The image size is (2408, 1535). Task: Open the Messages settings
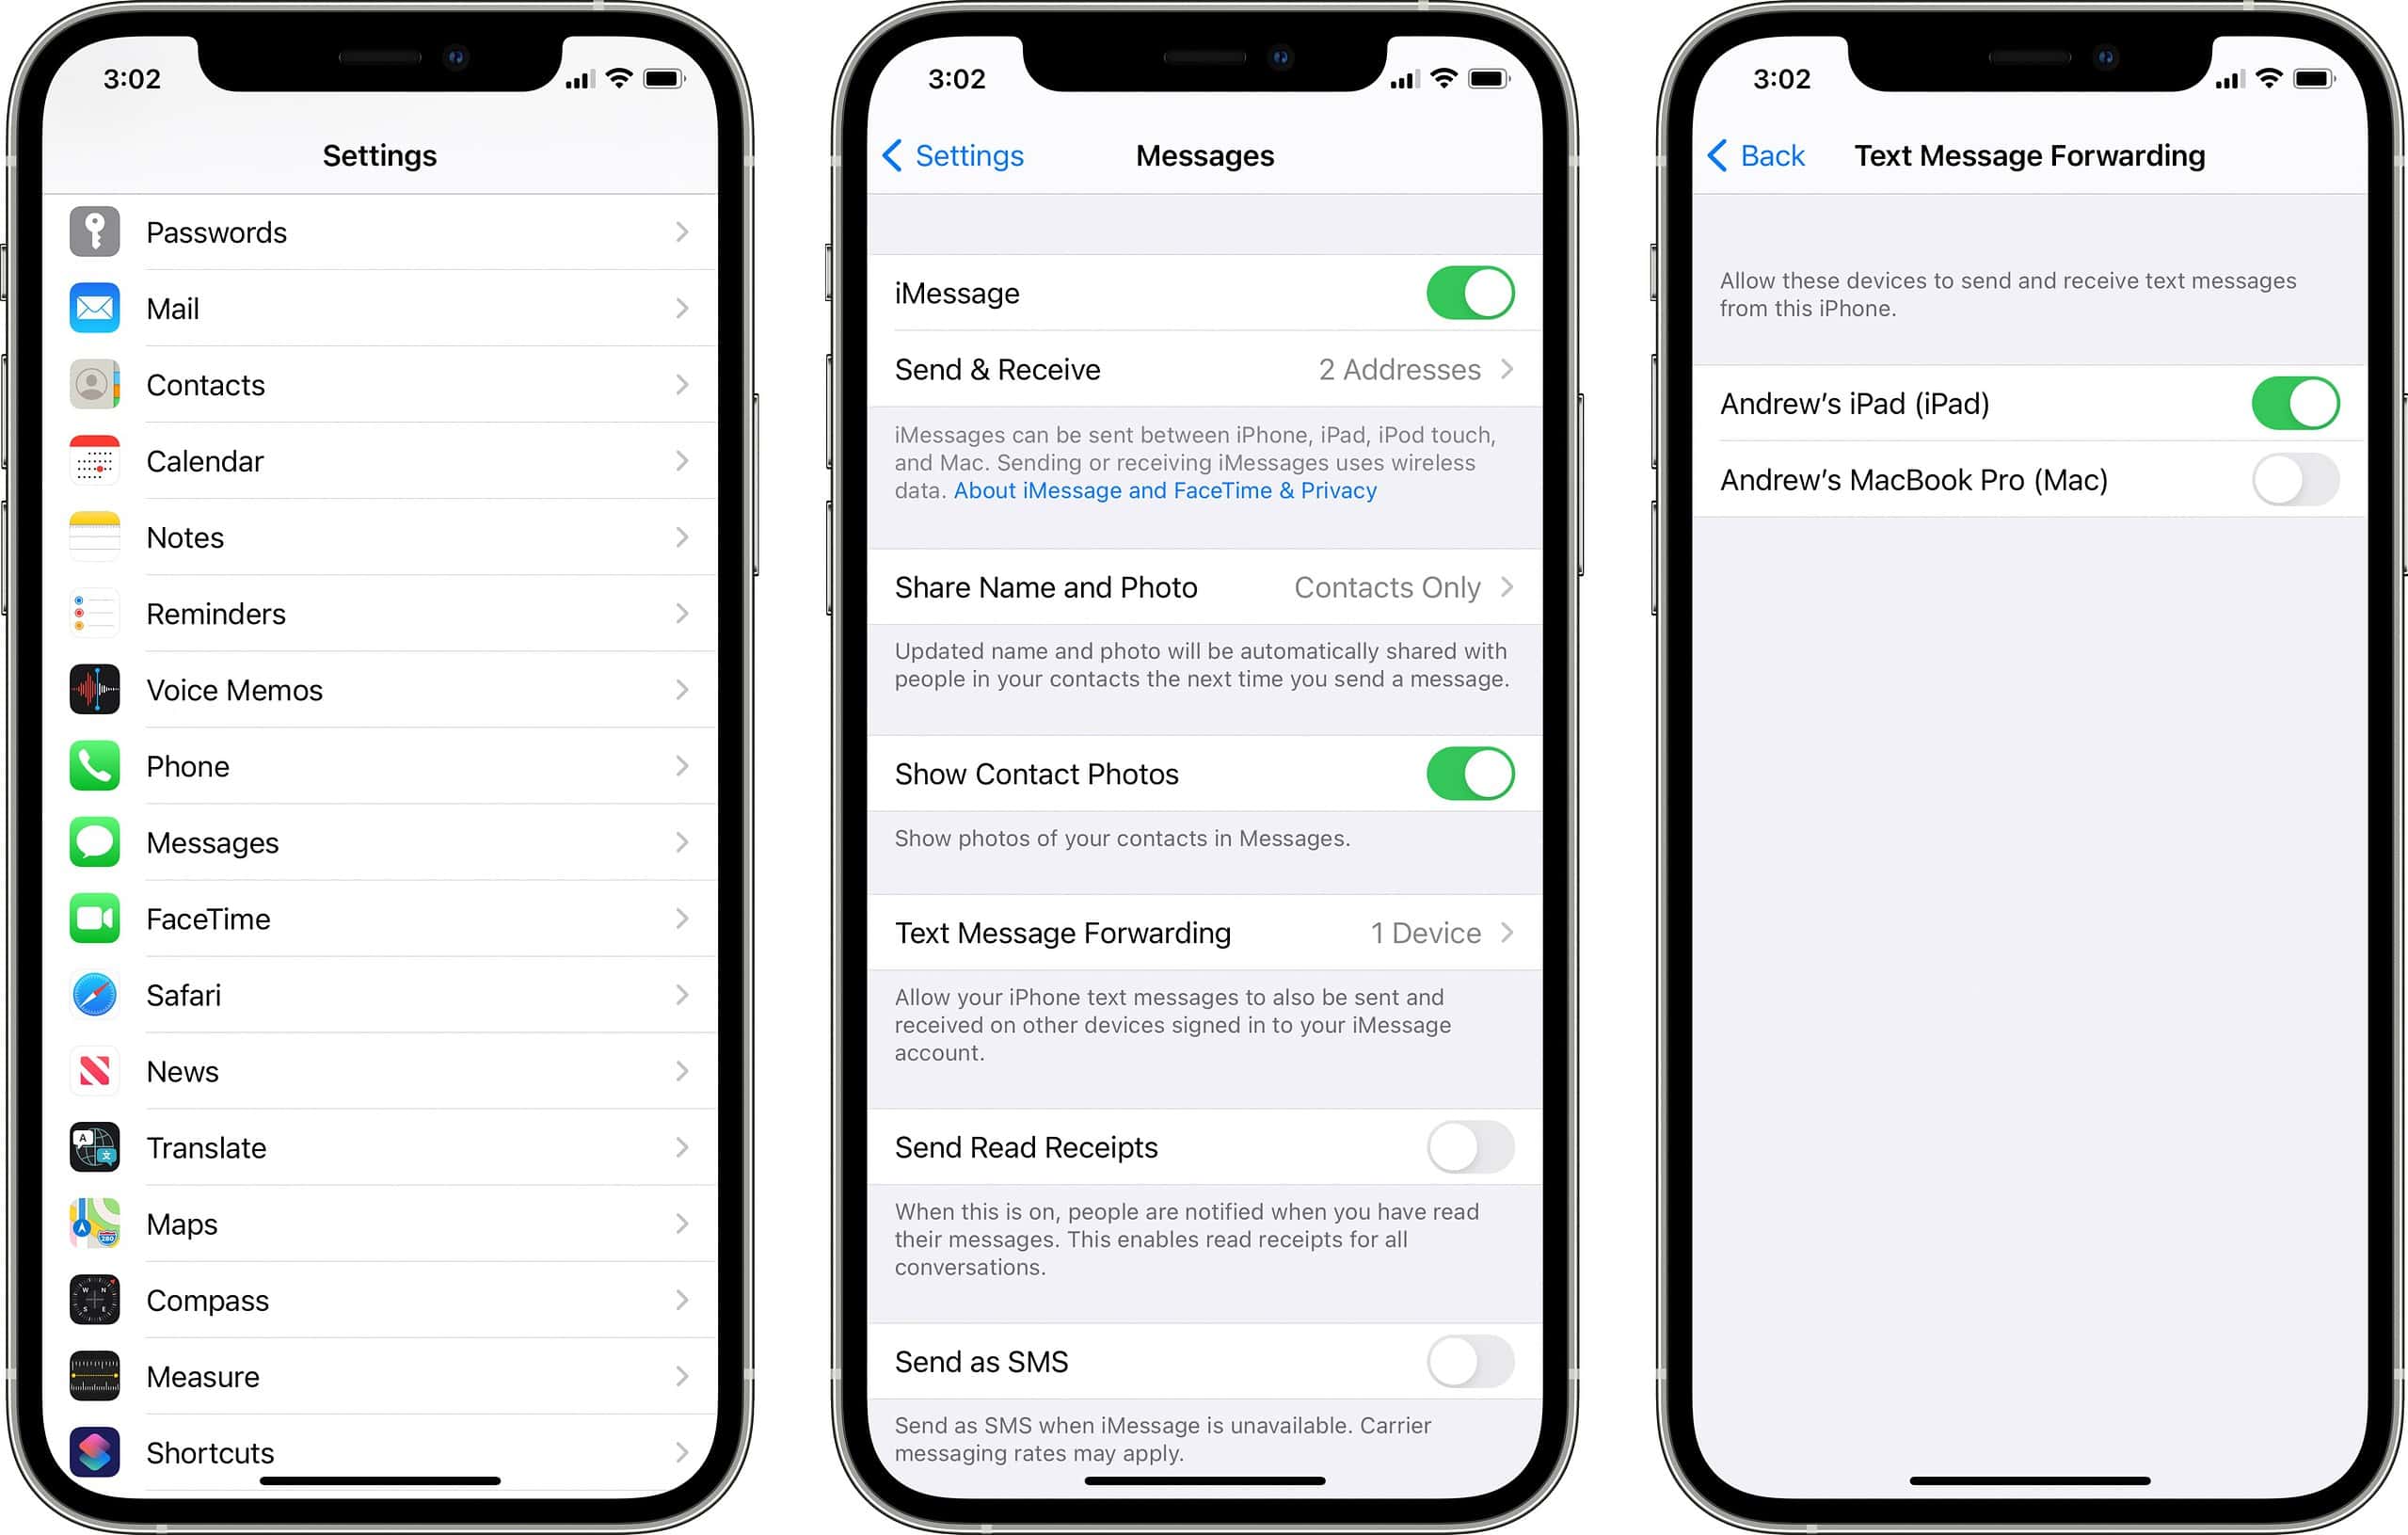tap(377, 843)
